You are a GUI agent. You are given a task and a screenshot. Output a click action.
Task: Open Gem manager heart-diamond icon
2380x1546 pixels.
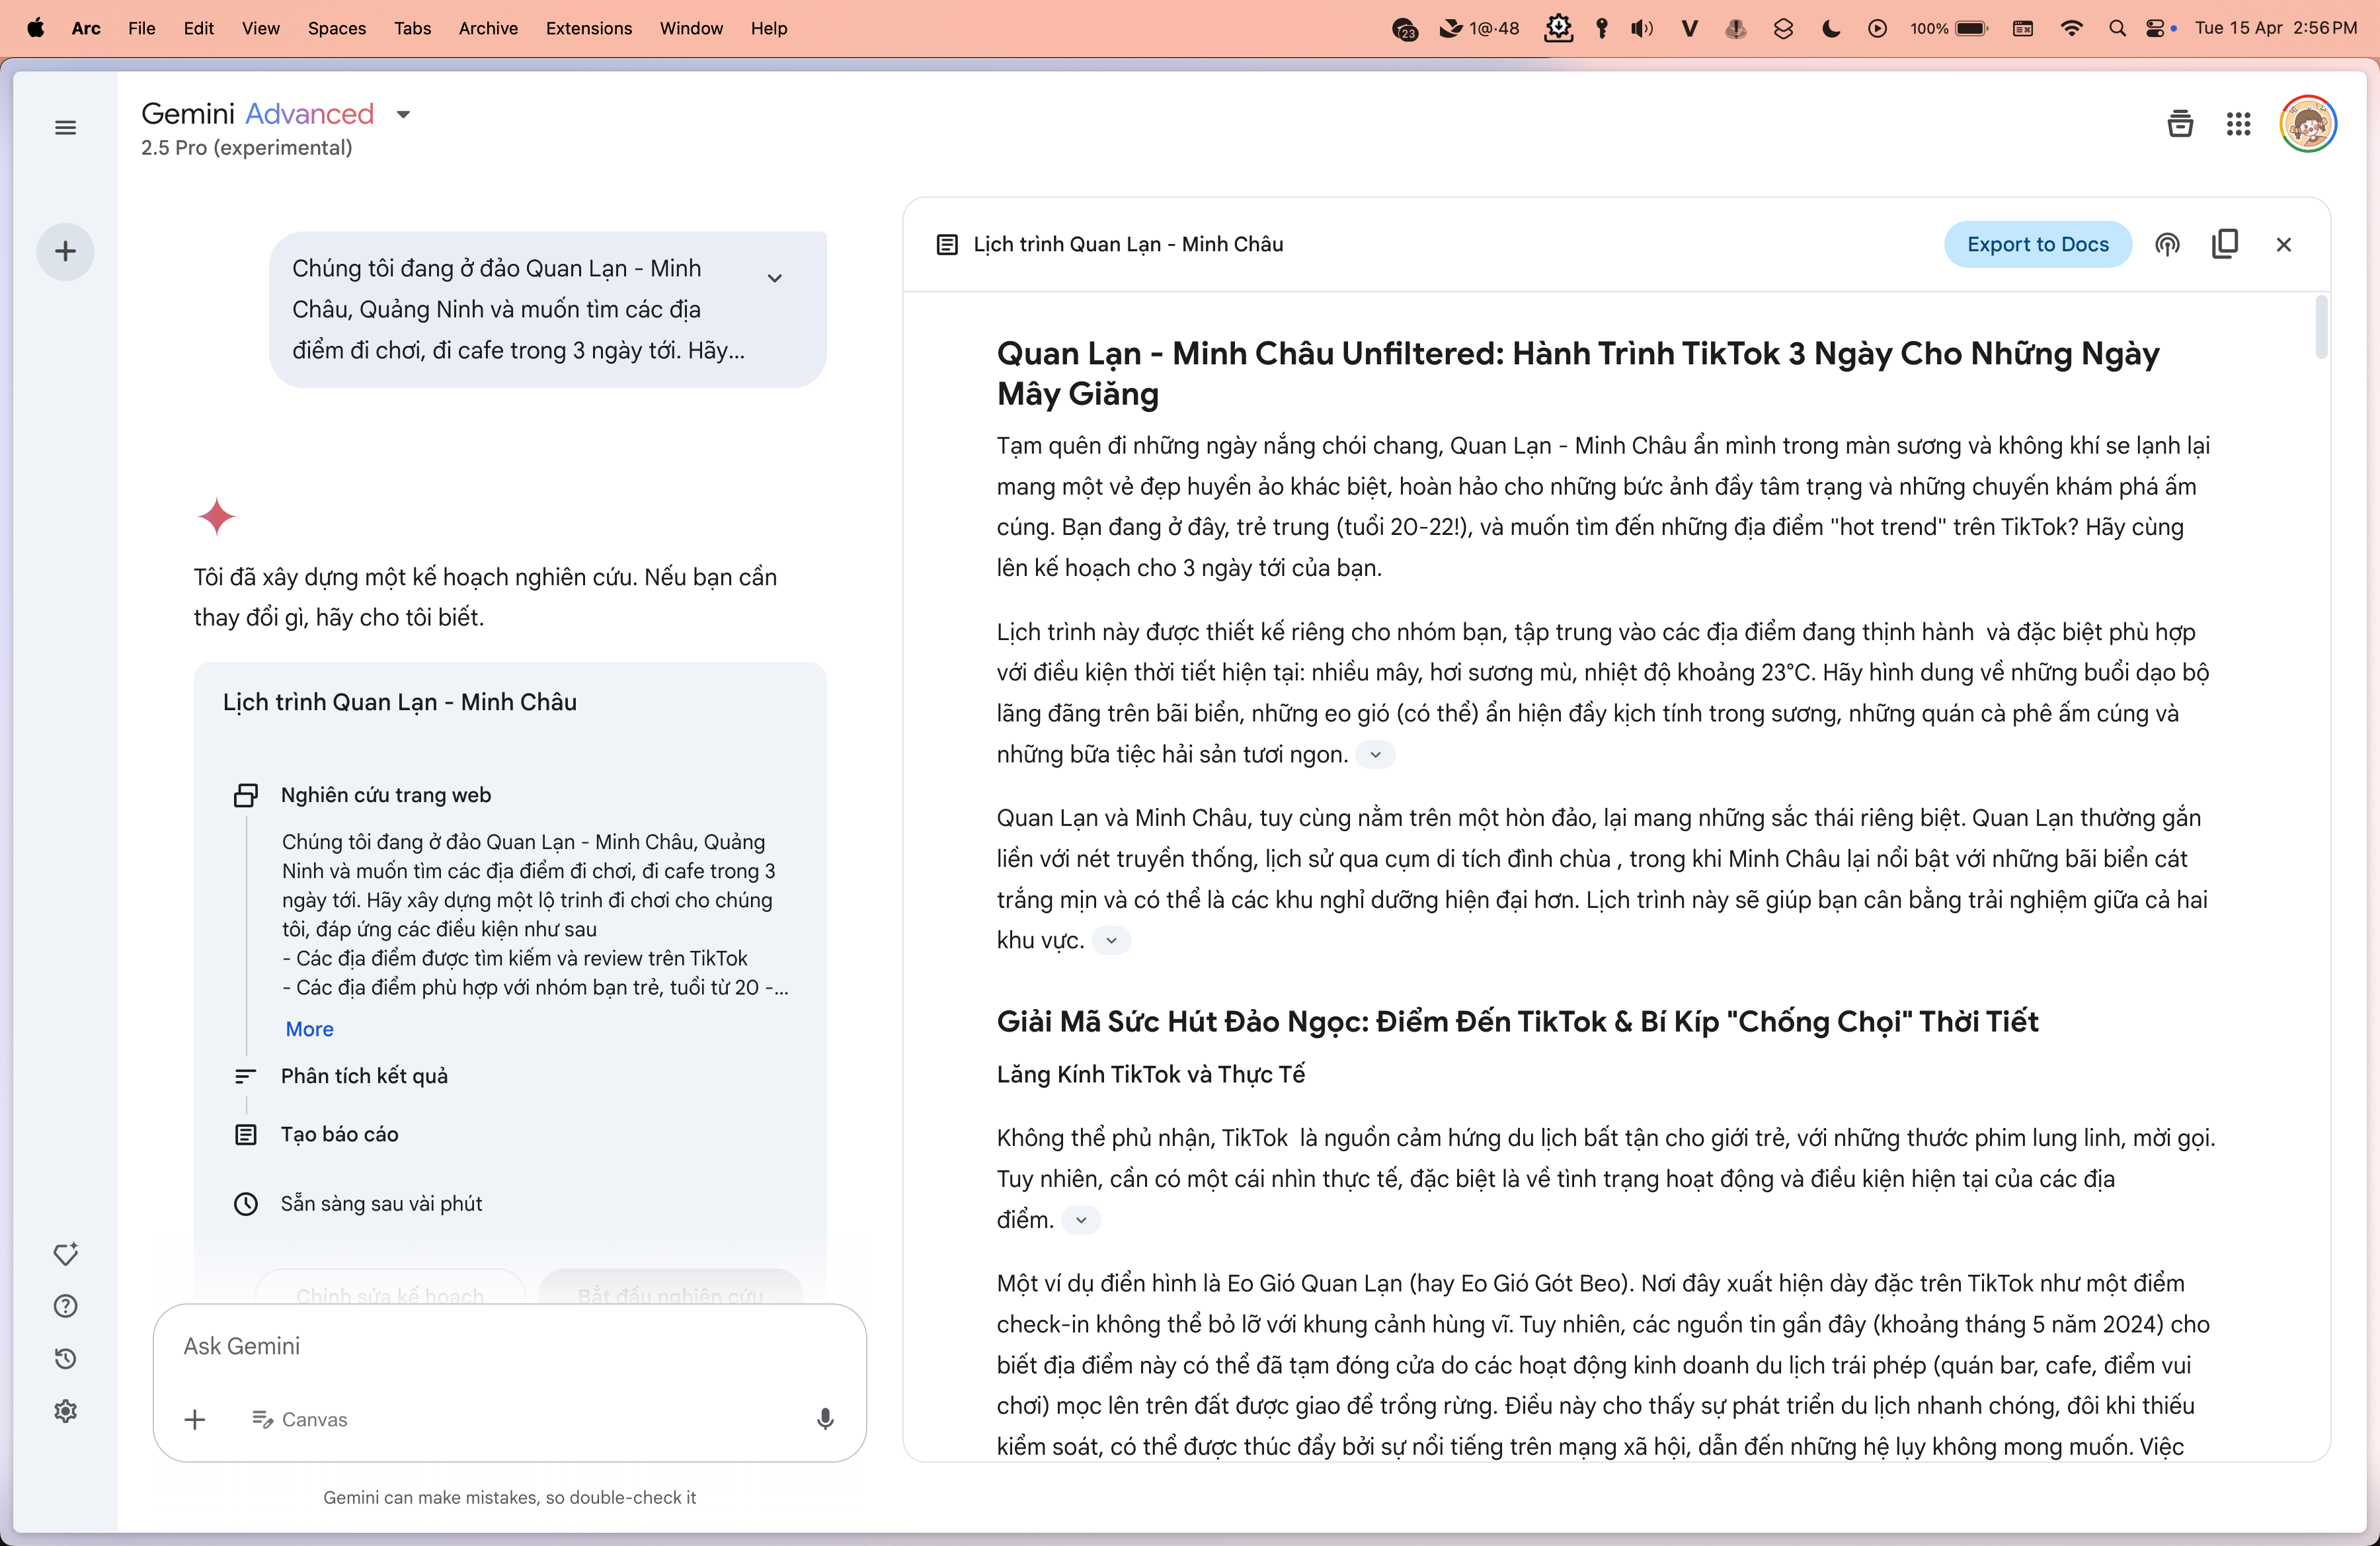point(65,1254)
